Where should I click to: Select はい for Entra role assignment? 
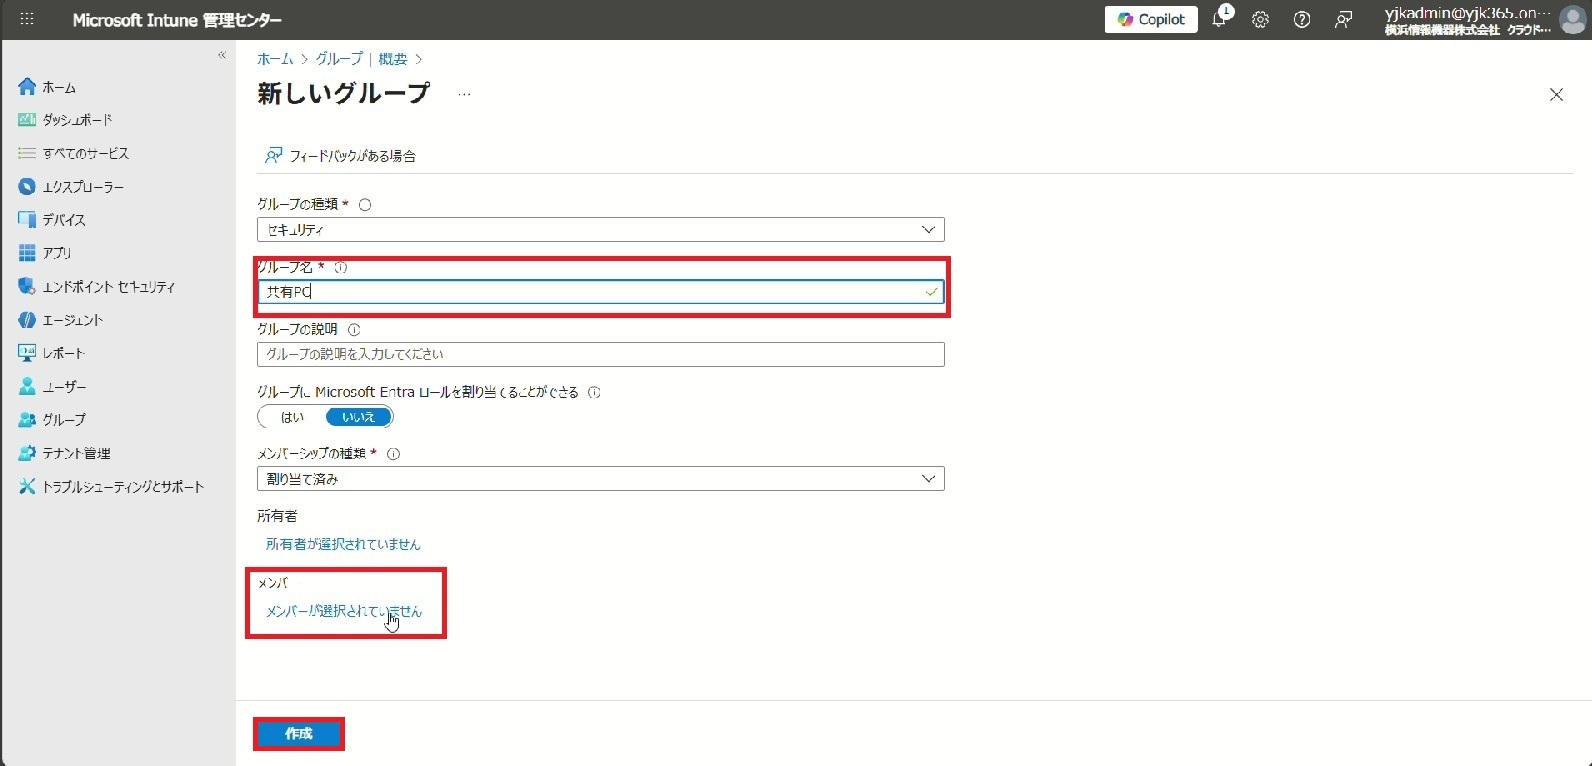[x=292, y=417]
